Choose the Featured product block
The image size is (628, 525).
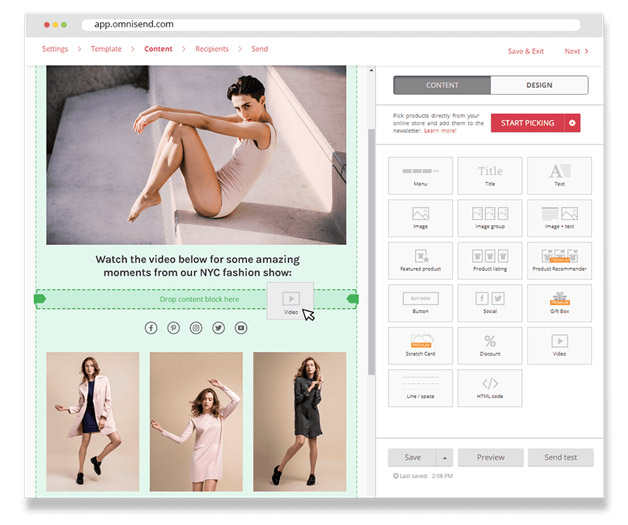click(420, 261)
